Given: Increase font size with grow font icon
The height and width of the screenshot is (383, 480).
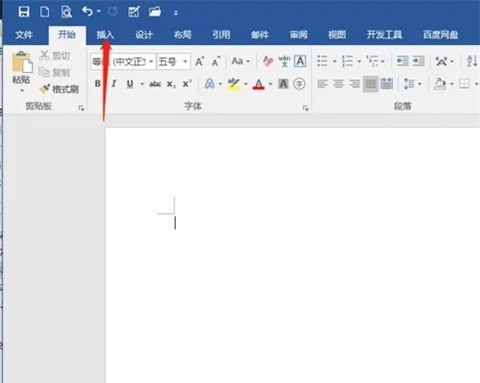Looking at the screenshot, I should coord(199,62).
